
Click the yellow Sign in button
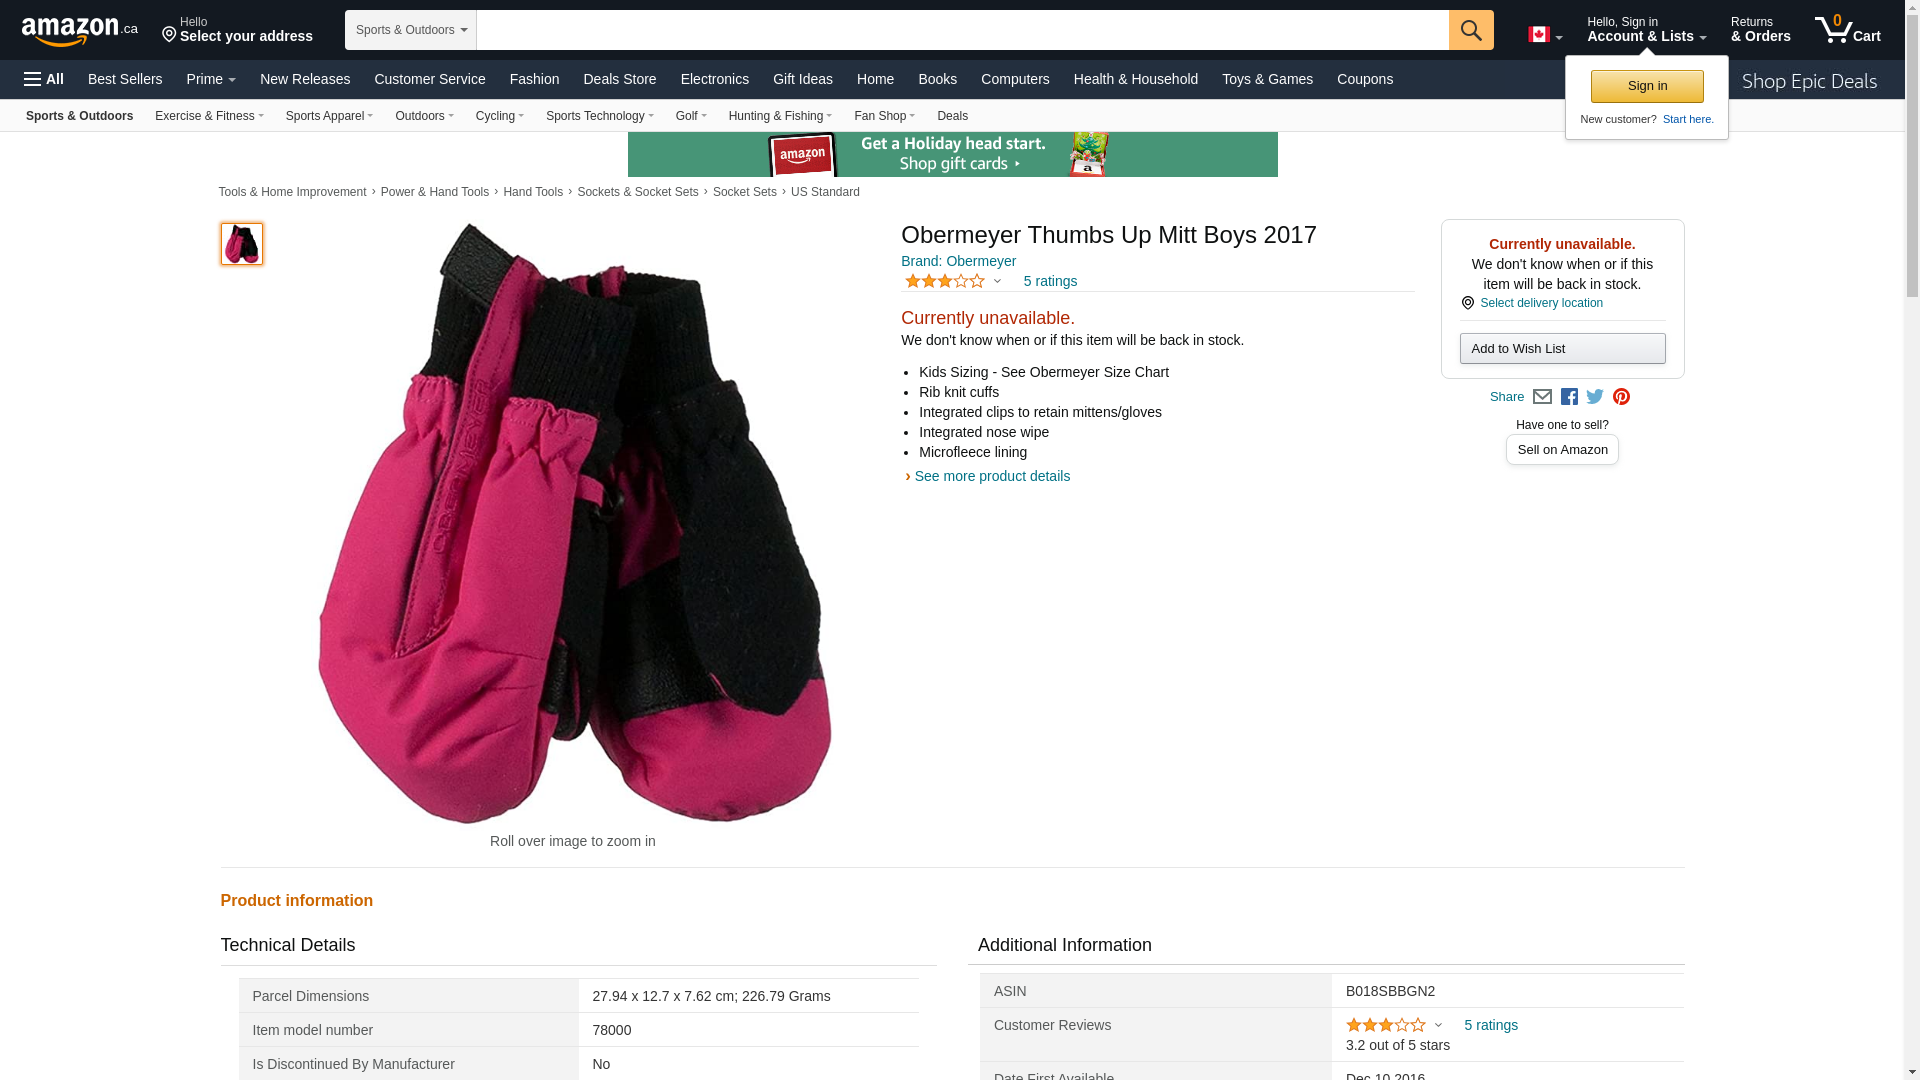pyautogui.click(x=1647, y=86)
